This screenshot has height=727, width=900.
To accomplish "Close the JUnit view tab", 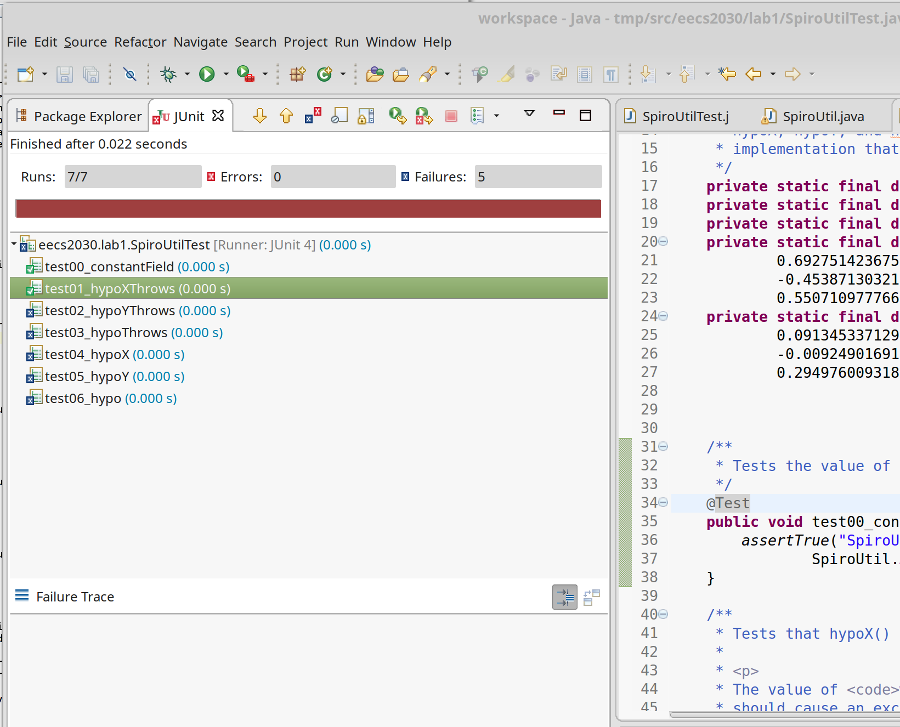I will (218, 116).
